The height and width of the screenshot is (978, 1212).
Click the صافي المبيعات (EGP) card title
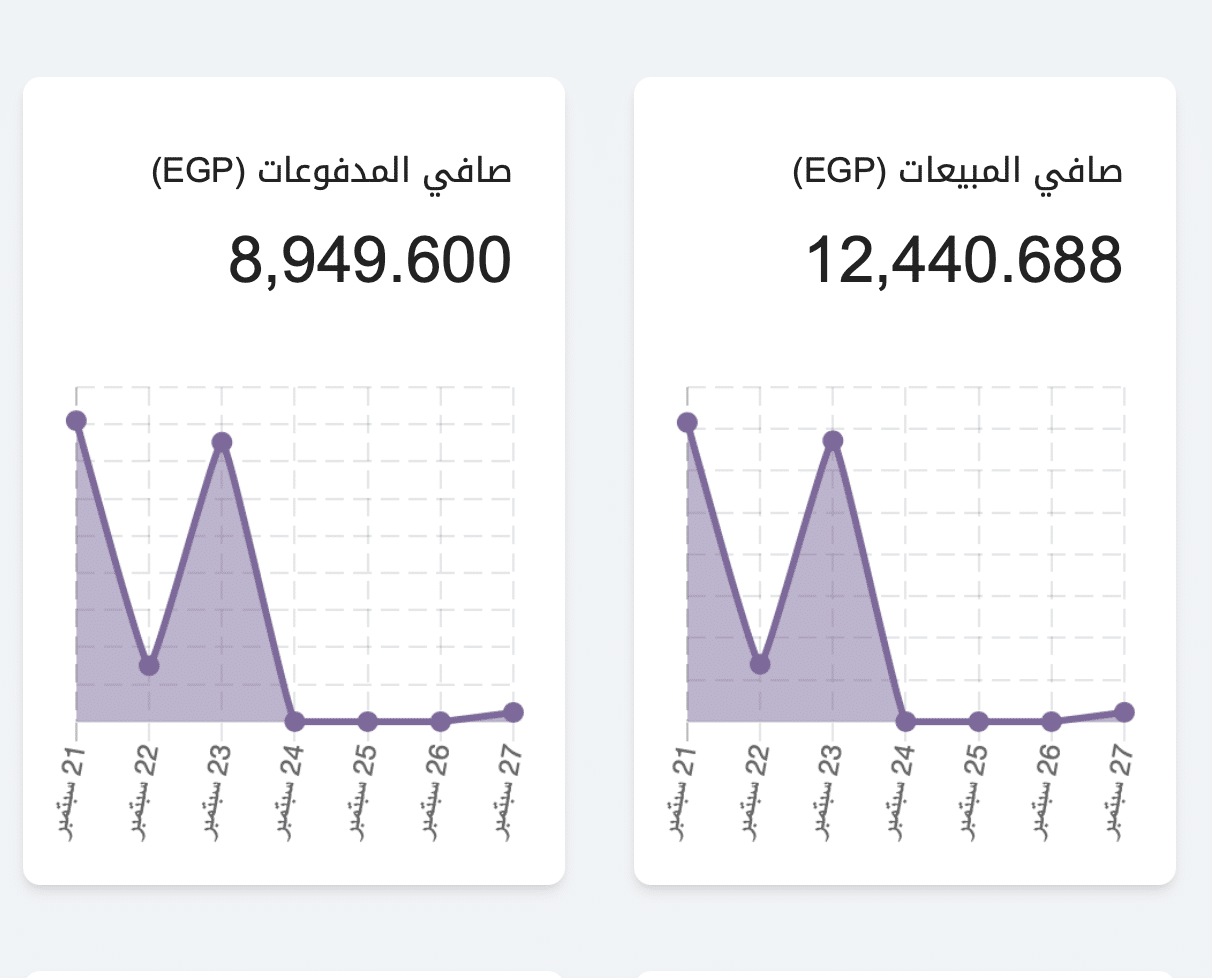(958, 171)
